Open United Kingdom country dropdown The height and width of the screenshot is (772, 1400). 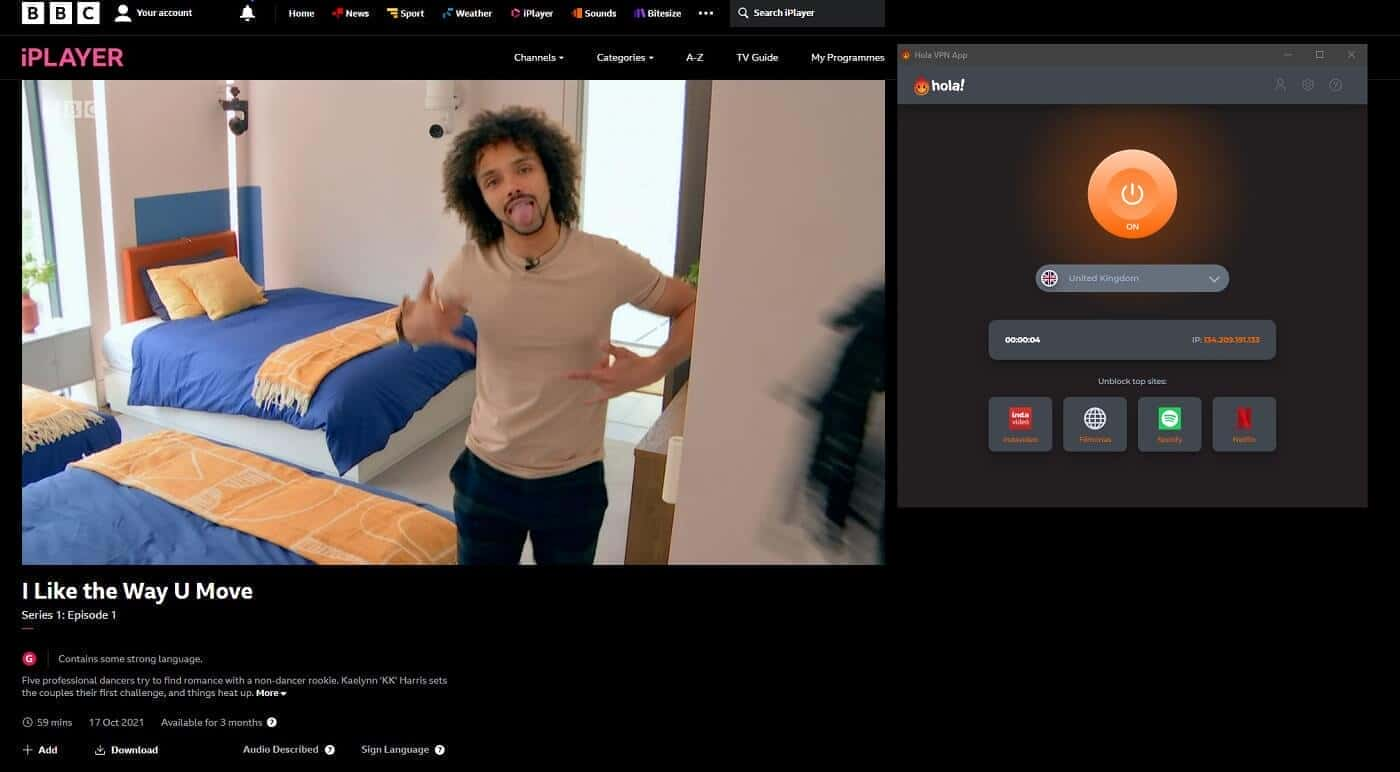coord(1132,278)
